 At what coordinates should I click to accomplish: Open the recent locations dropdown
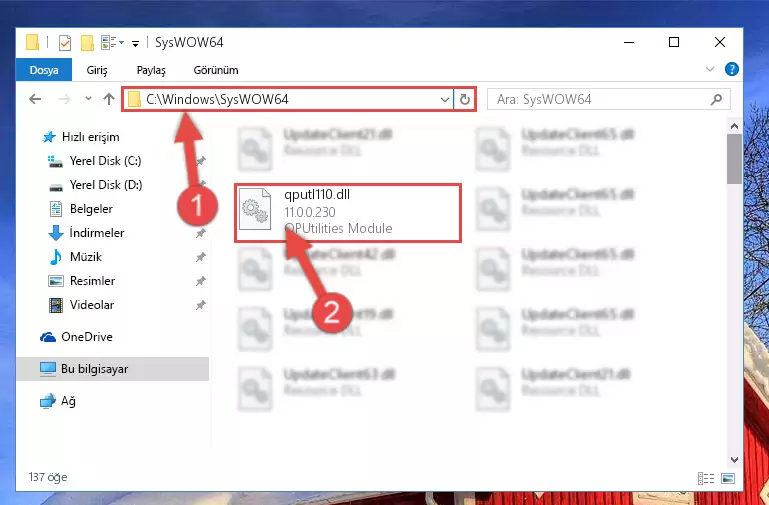coord(88,99)
